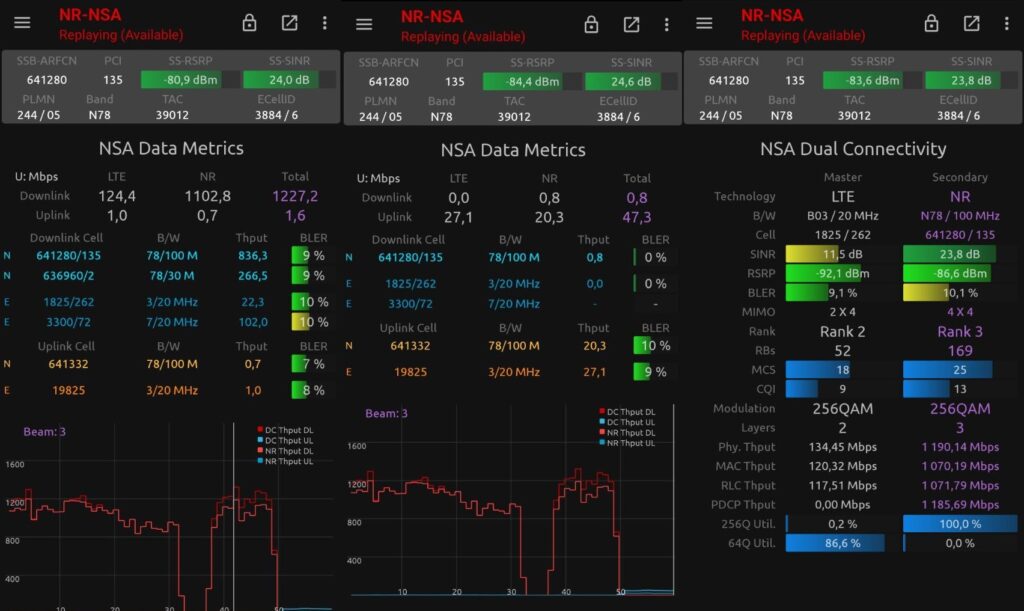
Task: Toggle the lock icon in the right panel
Action: point(932,23)
